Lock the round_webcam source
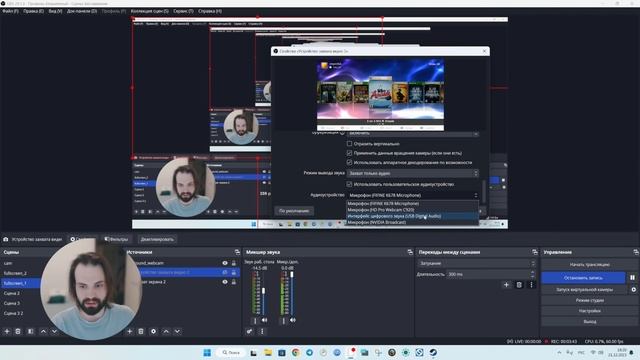Image resolution: width=640 pixels, height=360 pixels. click(x=234, y=263)
